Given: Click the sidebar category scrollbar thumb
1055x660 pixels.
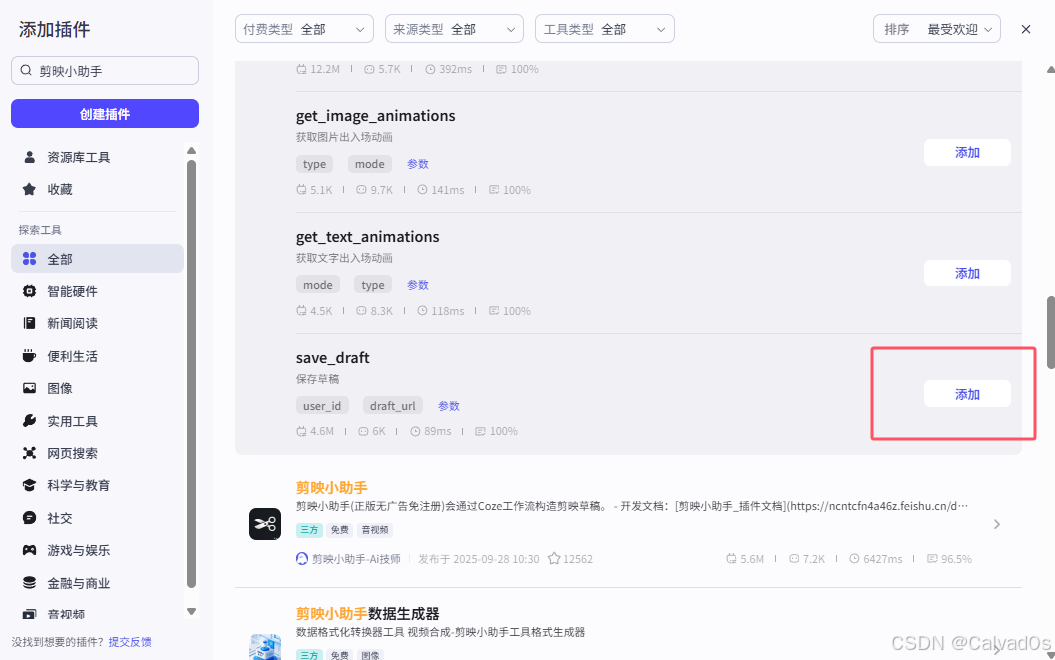Looking at the screenshot, I should tap(191, 374).
